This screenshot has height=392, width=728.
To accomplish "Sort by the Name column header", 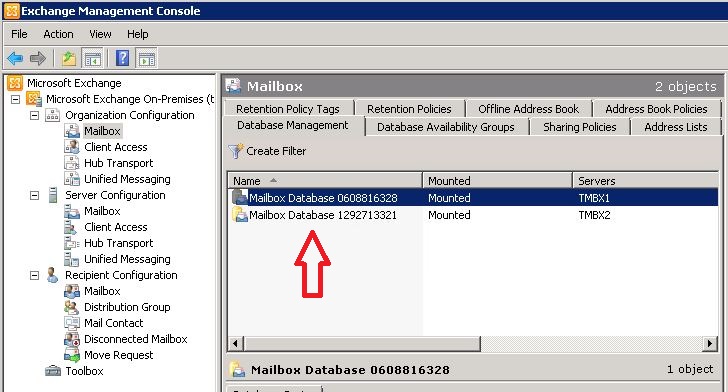I will 325,181.
